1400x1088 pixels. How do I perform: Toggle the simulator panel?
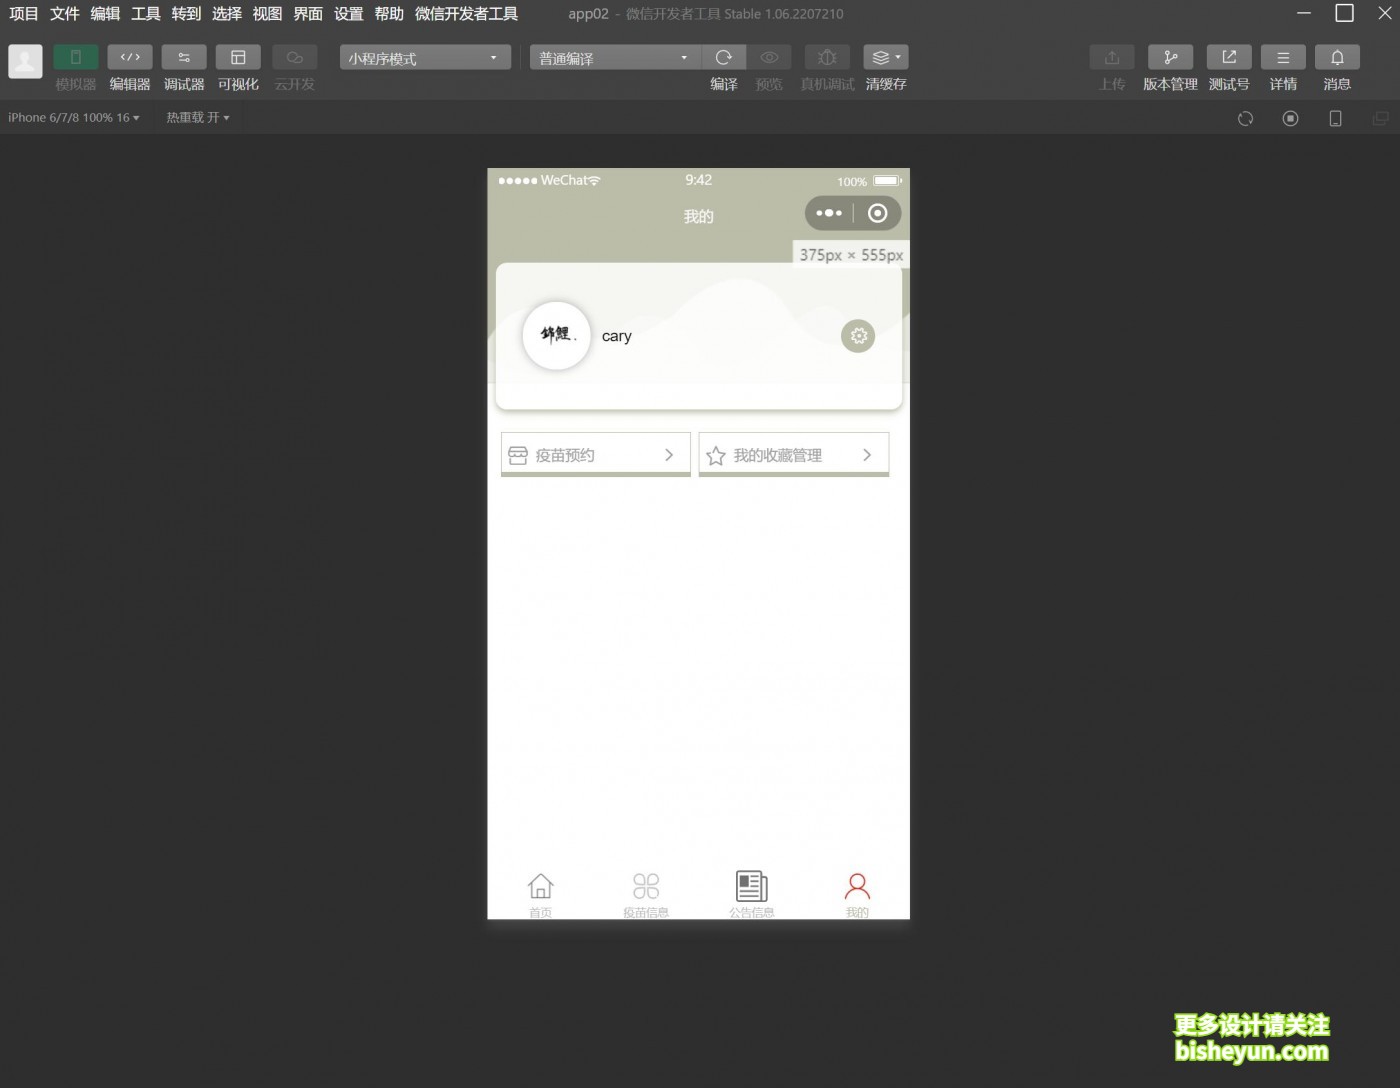76,58
